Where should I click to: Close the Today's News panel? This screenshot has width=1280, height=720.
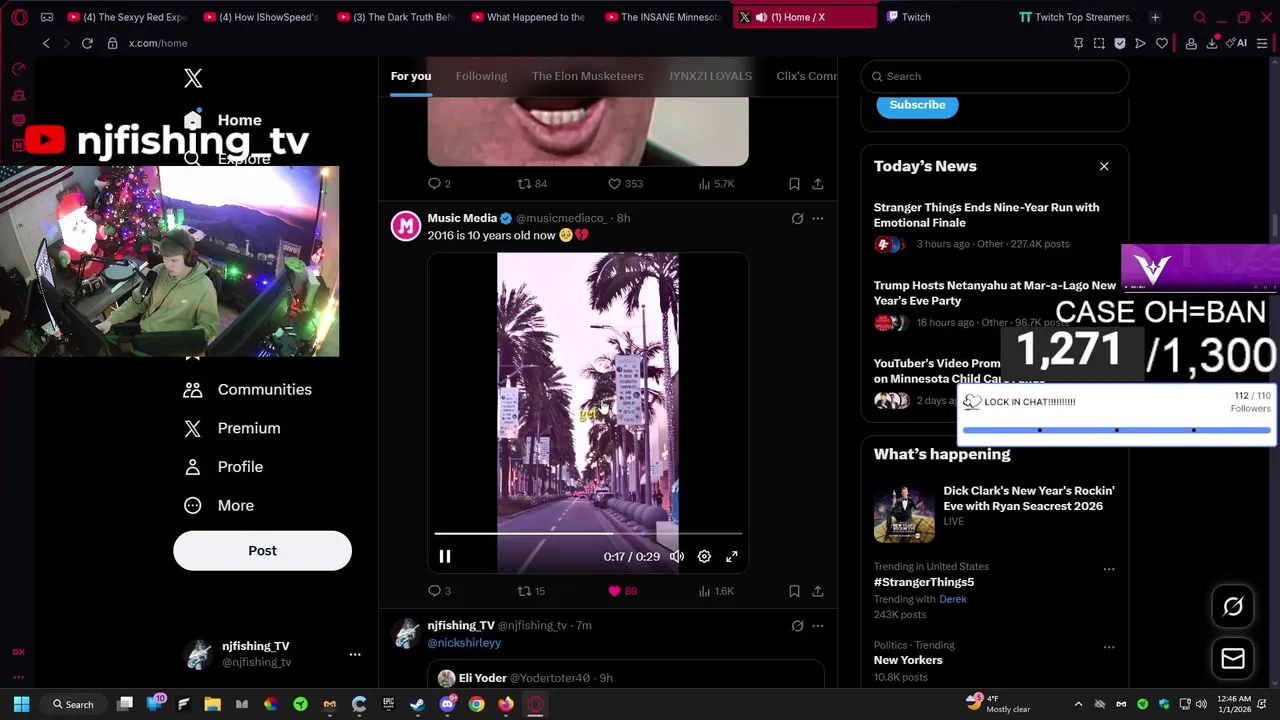pos(1104,166)
